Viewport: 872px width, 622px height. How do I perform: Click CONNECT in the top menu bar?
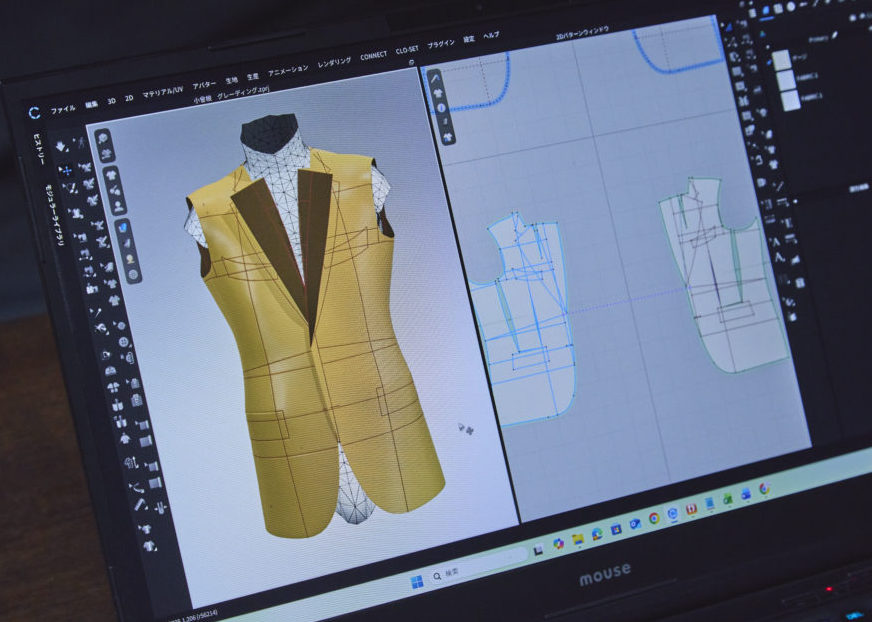point(373,56)
